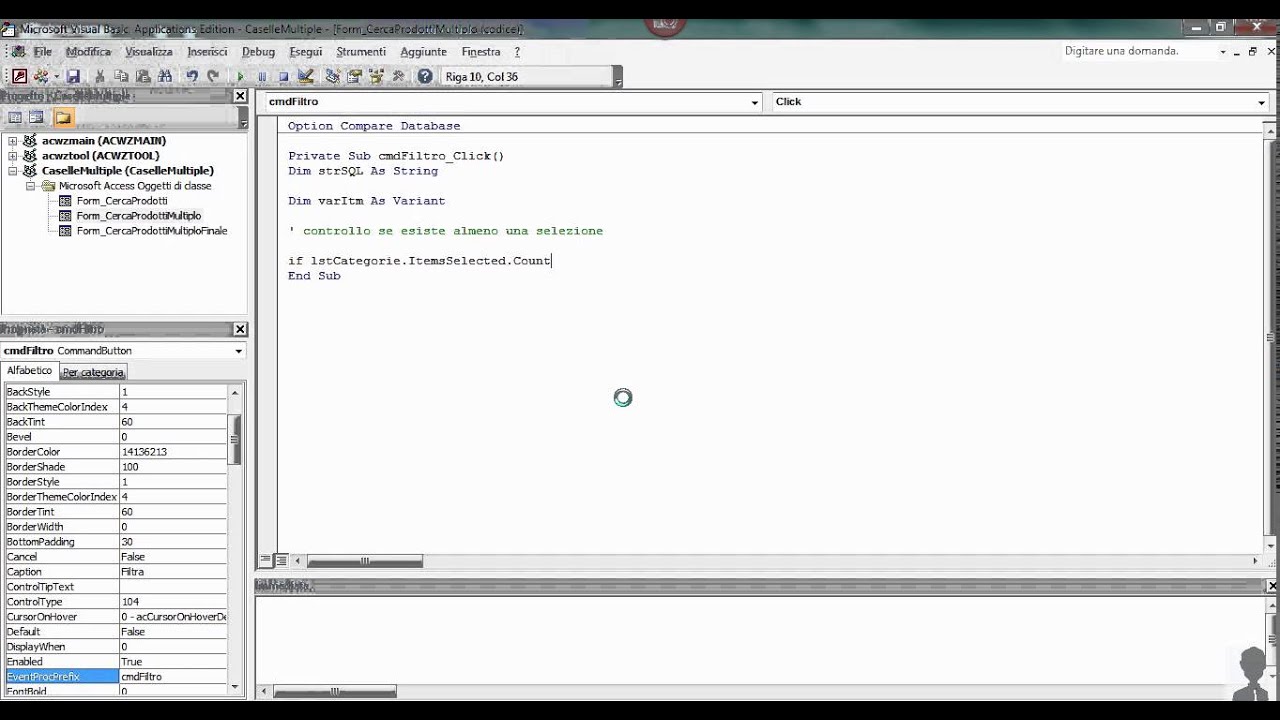Screen dimensions: 1280x720
Task: Open the Visualizza menu
Action: tap(149, 51)
